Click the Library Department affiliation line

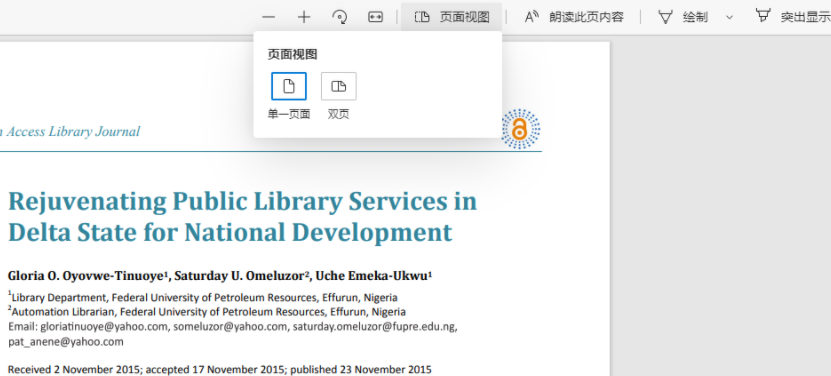click(x=202, y=297)
